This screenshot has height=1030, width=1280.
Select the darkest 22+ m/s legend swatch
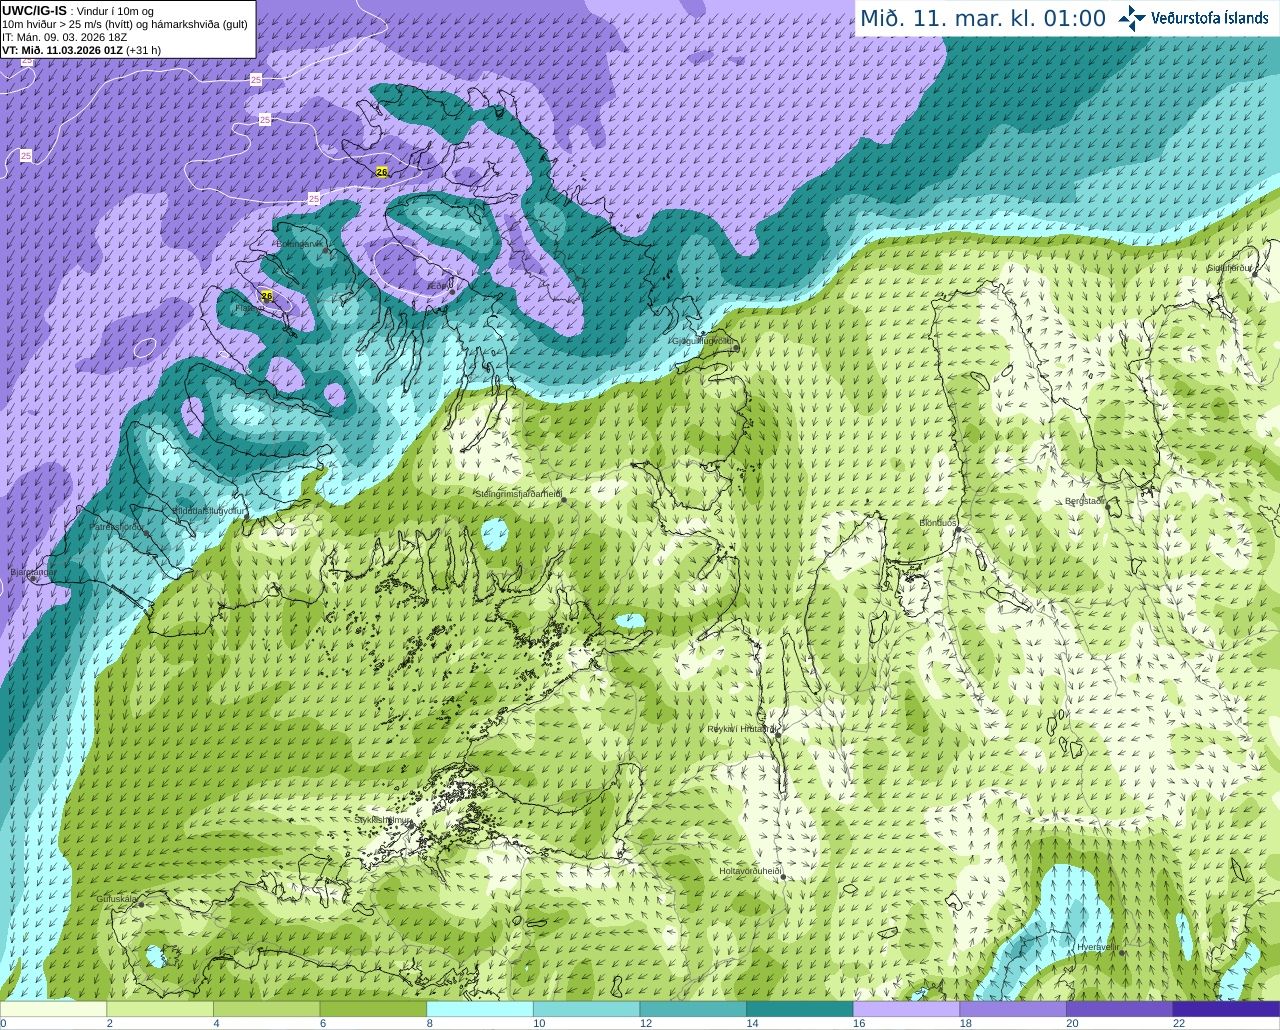click(x=1226, y=1009)
